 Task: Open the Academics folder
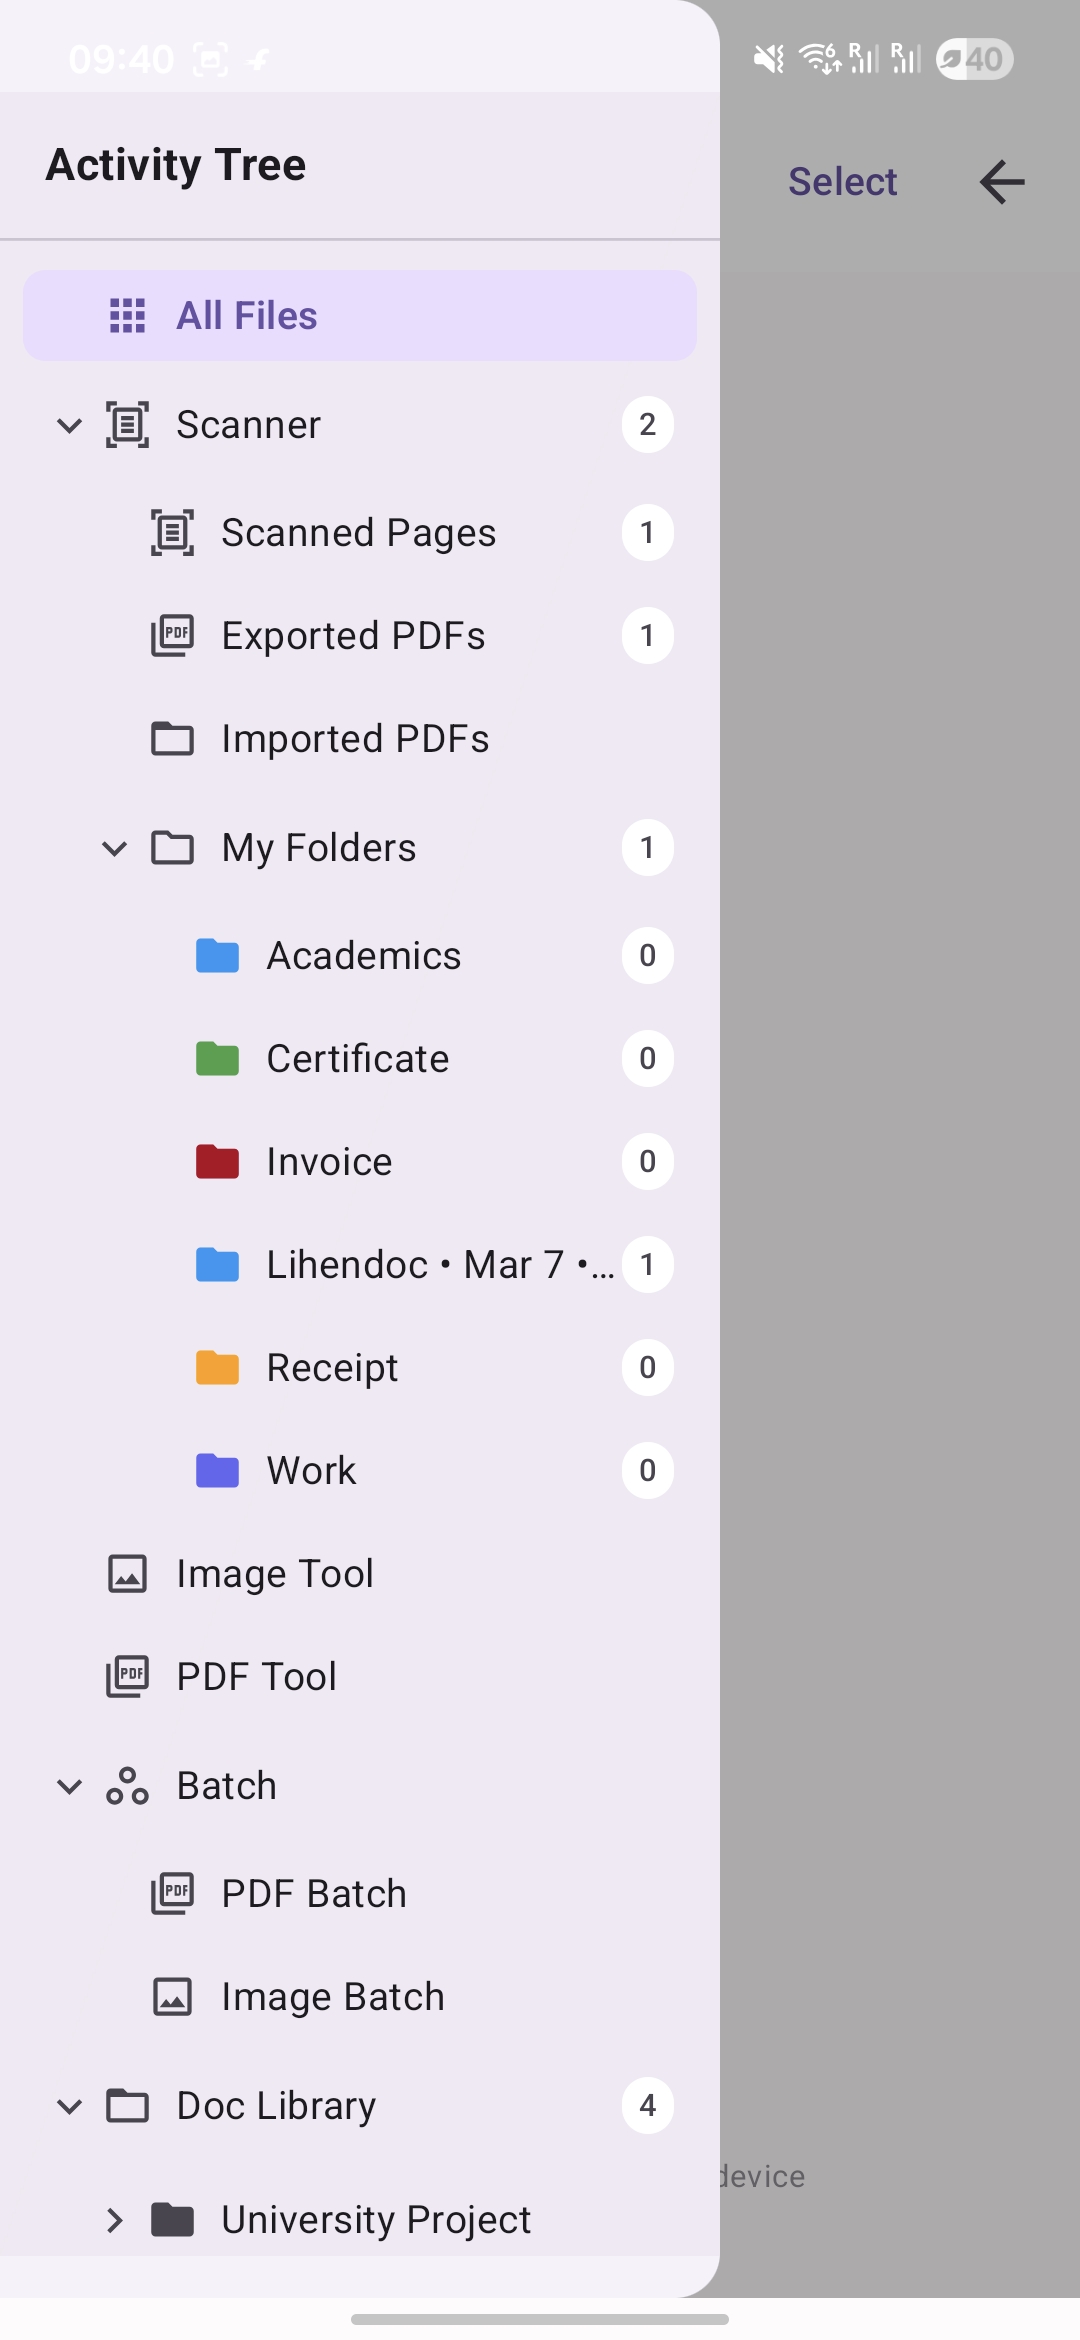coord(363,956)
